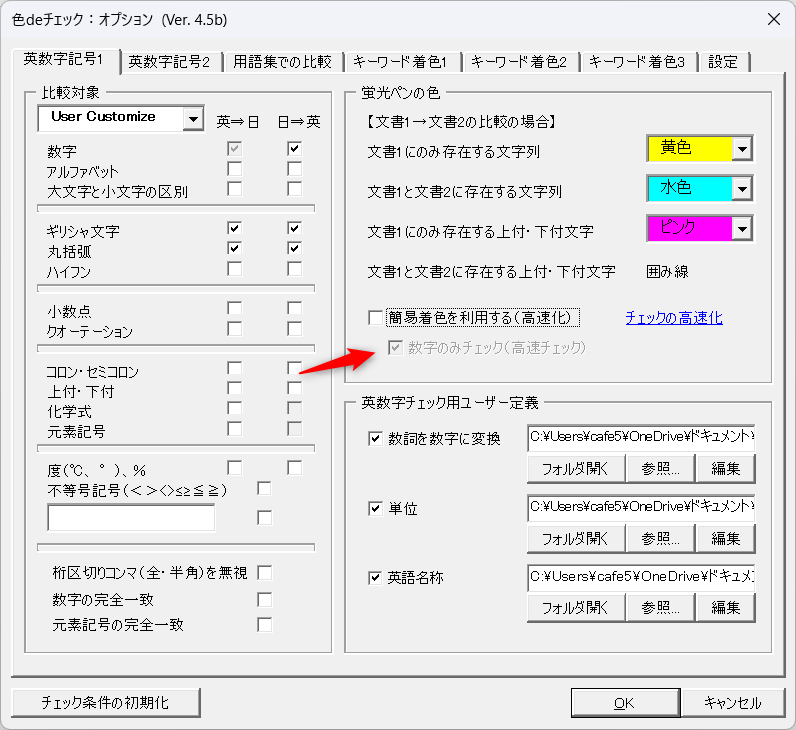Click 編集 button for 英語名称
The height and width of the screenshot is (730, 796).
pos(725,607)
